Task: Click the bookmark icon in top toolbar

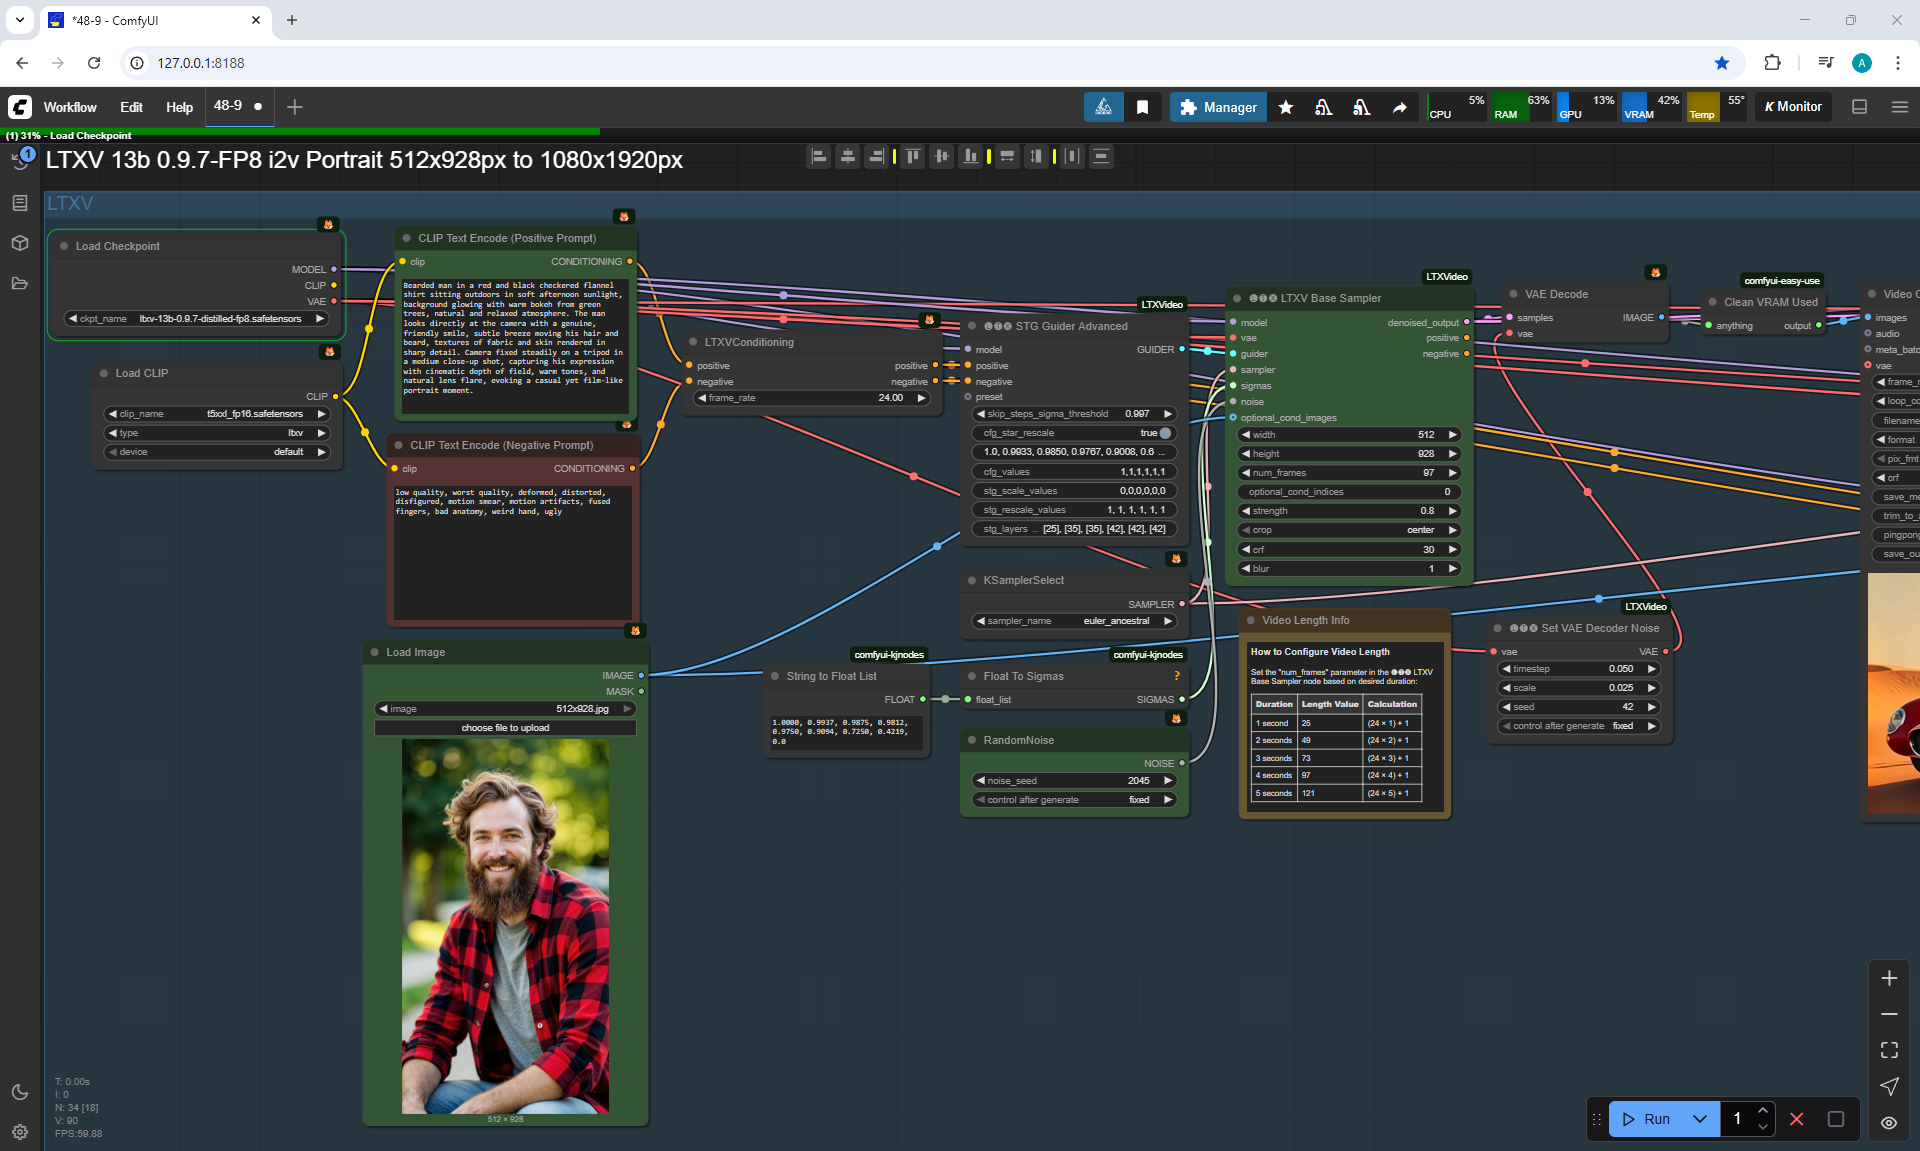Action: (x=1142, y=107)
